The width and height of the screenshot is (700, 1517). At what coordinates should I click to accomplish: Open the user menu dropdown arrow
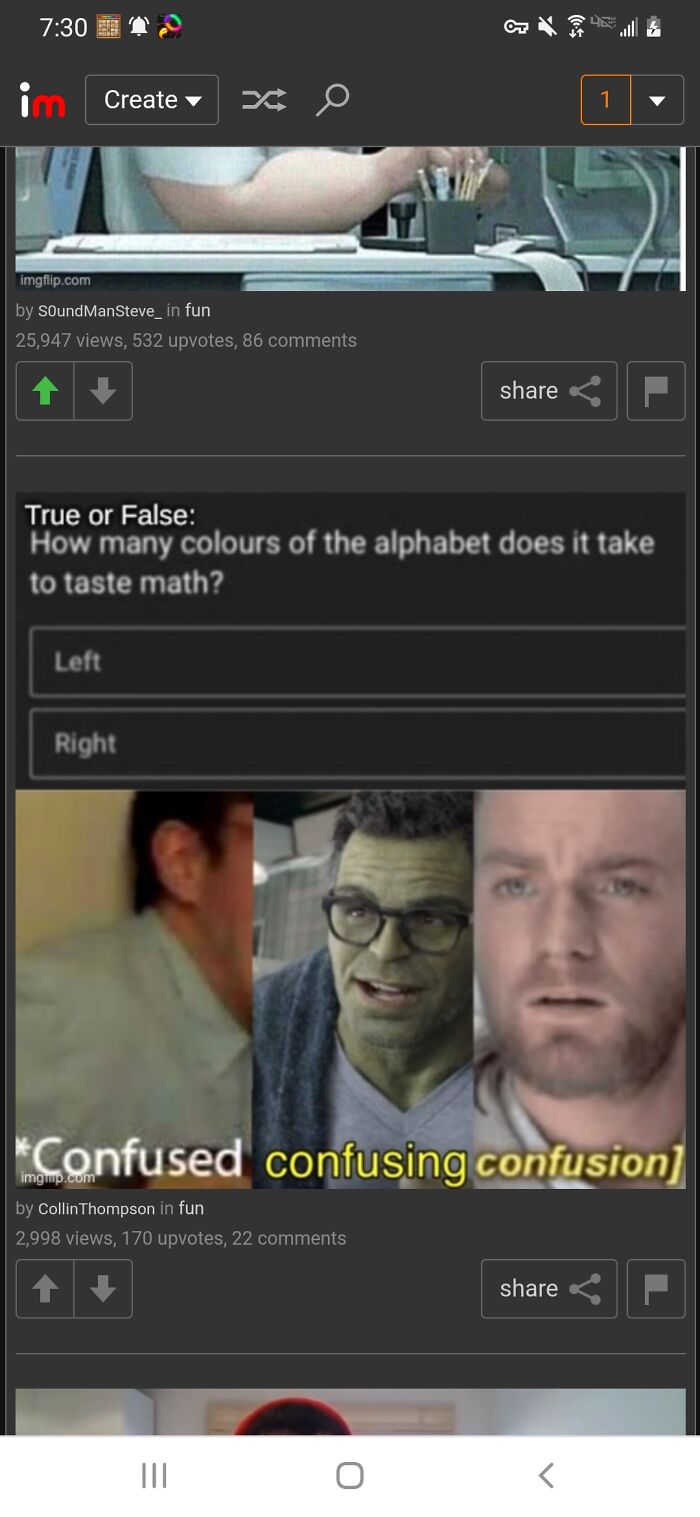pyautogui.click(x=657, y=100)
